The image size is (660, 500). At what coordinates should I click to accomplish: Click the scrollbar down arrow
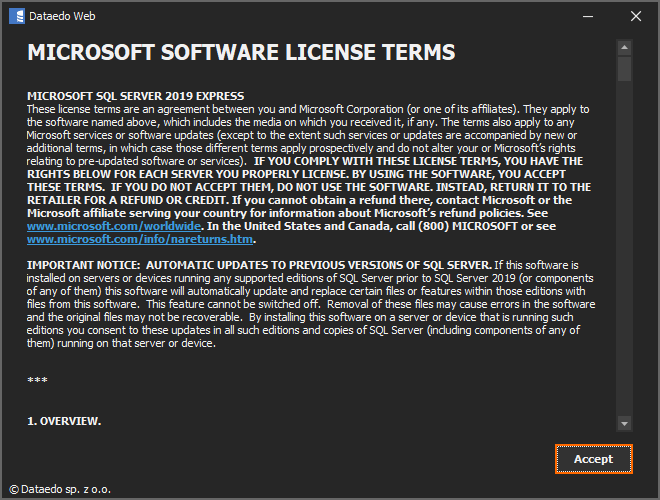pyautogui.click(x=624, y=423)
